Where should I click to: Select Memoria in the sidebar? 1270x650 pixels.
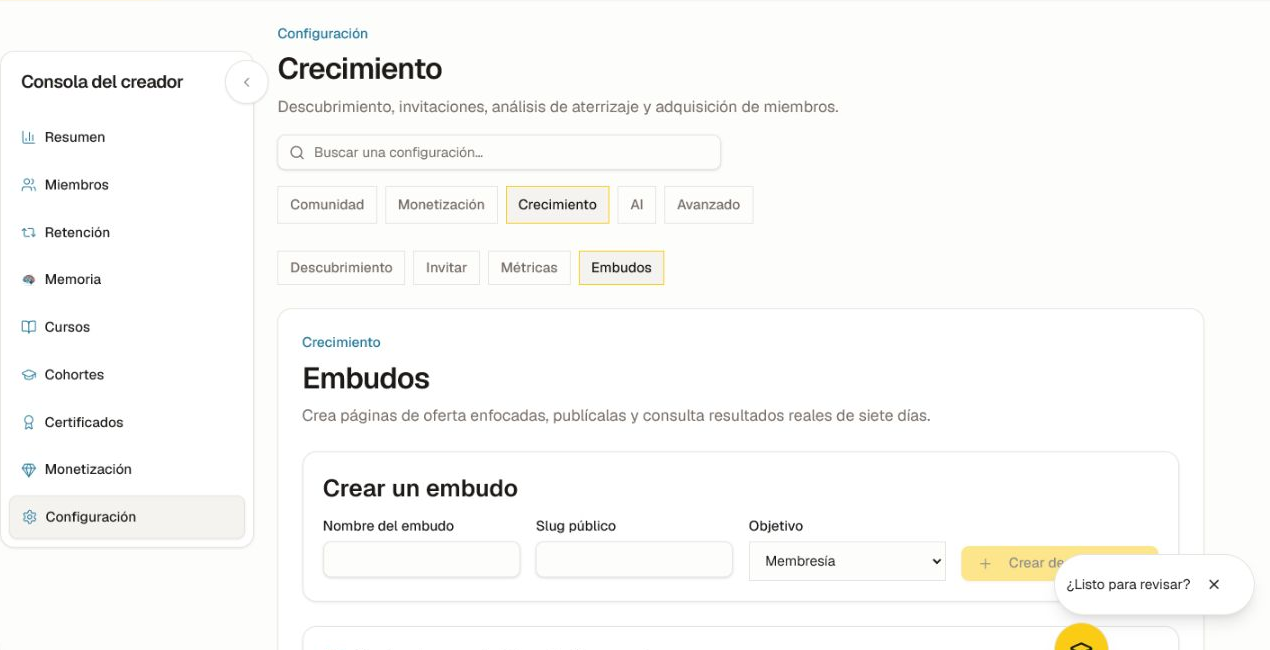tap(127, 280)
